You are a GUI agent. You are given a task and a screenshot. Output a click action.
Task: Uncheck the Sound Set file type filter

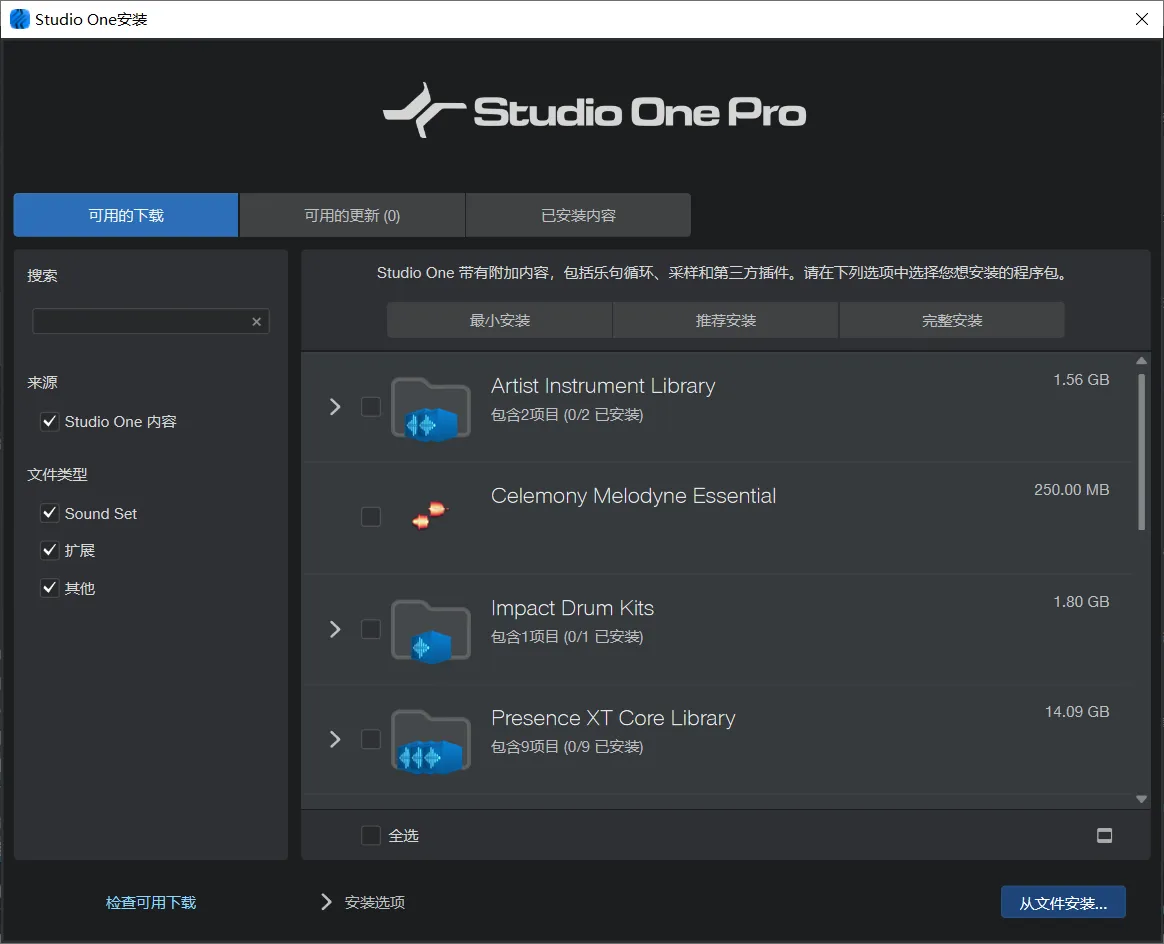click(49, 513)
